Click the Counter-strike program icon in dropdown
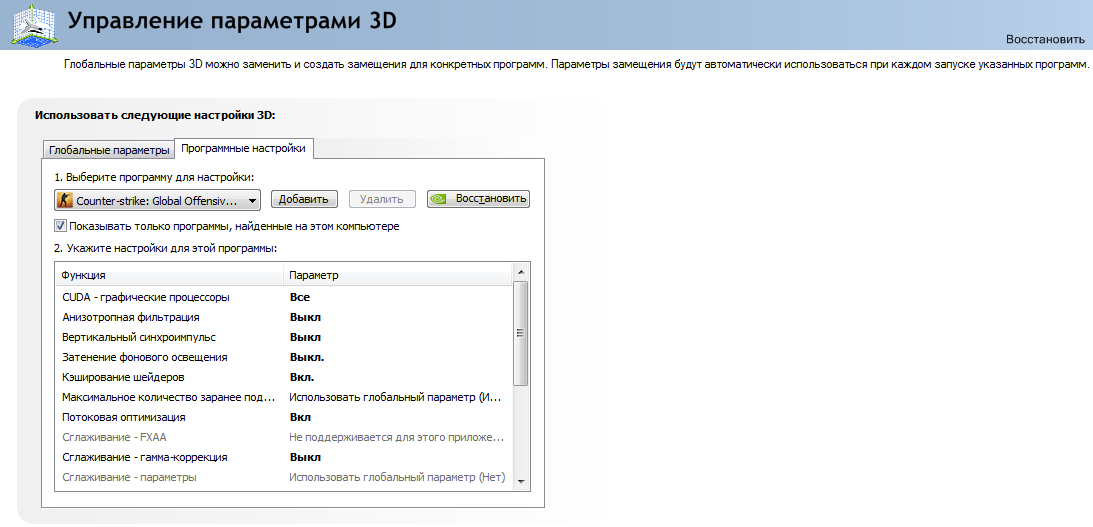1093x527 pixels. point(66,200)
